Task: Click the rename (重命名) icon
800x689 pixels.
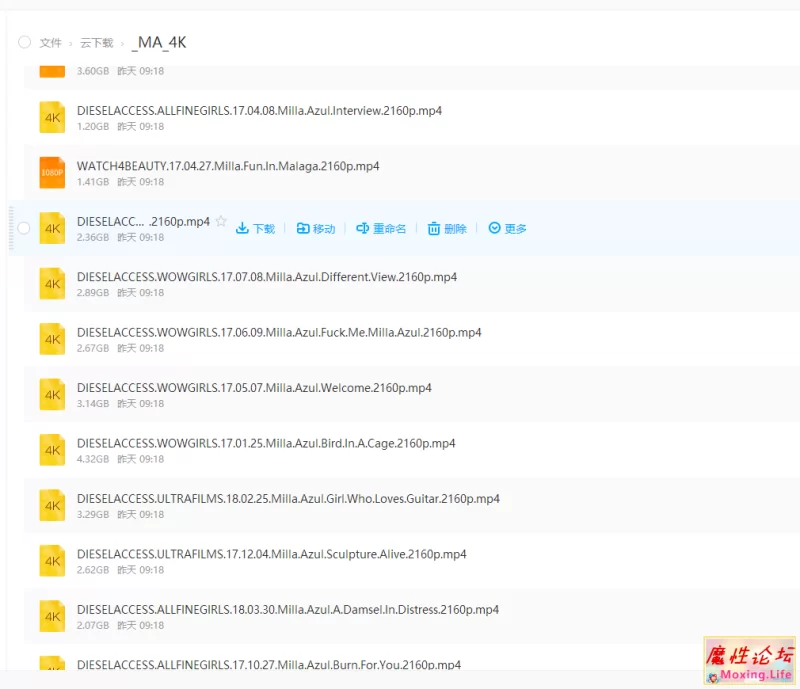Action: tap(363, 229)
